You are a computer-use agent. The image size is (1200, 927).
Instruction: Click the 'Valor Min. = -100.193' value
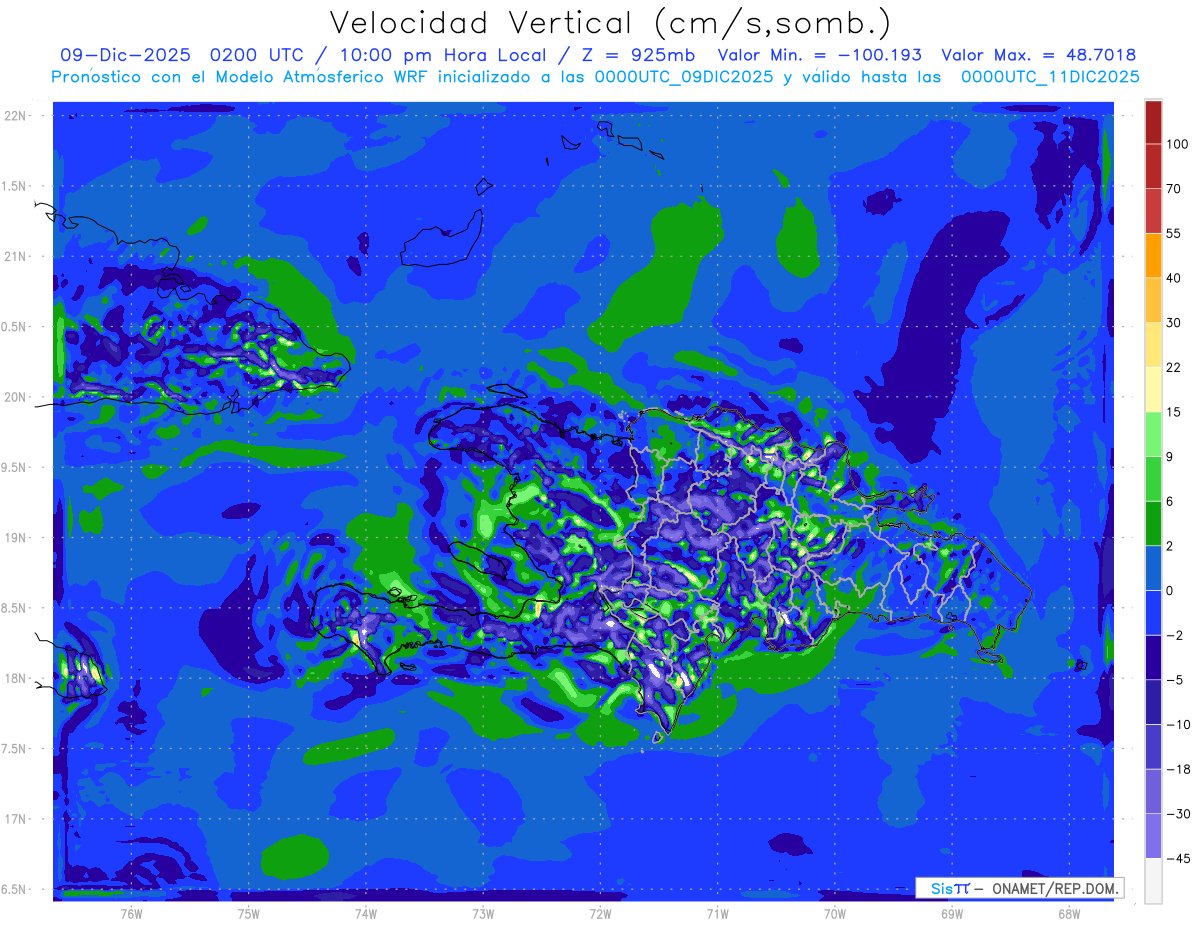tap(820, 55)
